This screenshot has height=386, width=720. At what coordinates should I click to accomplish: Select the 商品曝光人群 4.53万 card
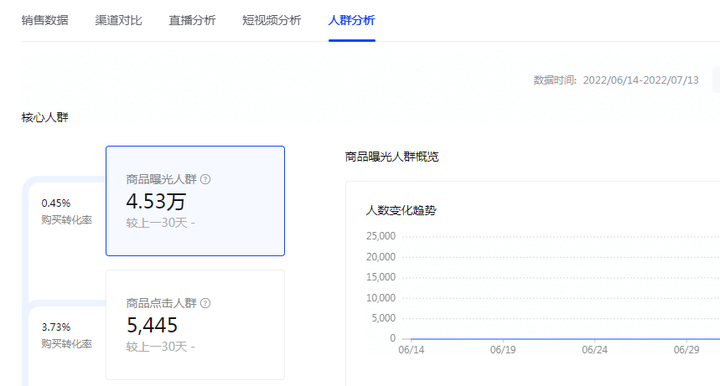(195, 201)
